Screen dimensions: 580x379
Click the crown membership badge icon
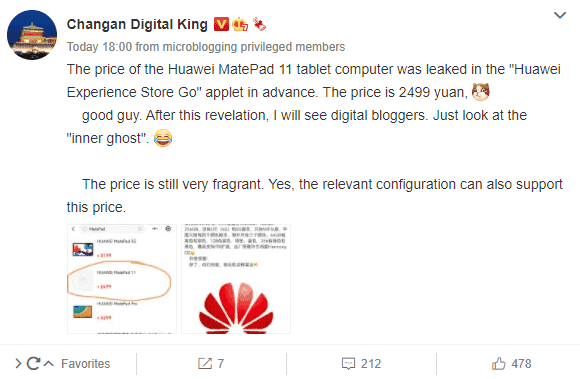tap(240, 24)
